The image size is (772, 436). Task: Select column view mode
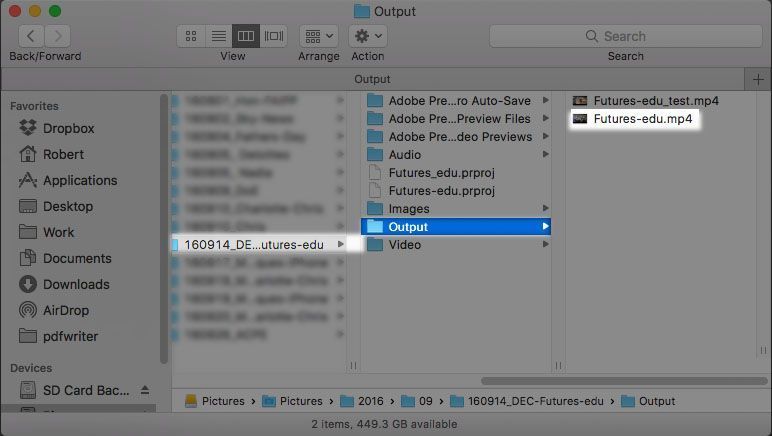tap(246, 36)
